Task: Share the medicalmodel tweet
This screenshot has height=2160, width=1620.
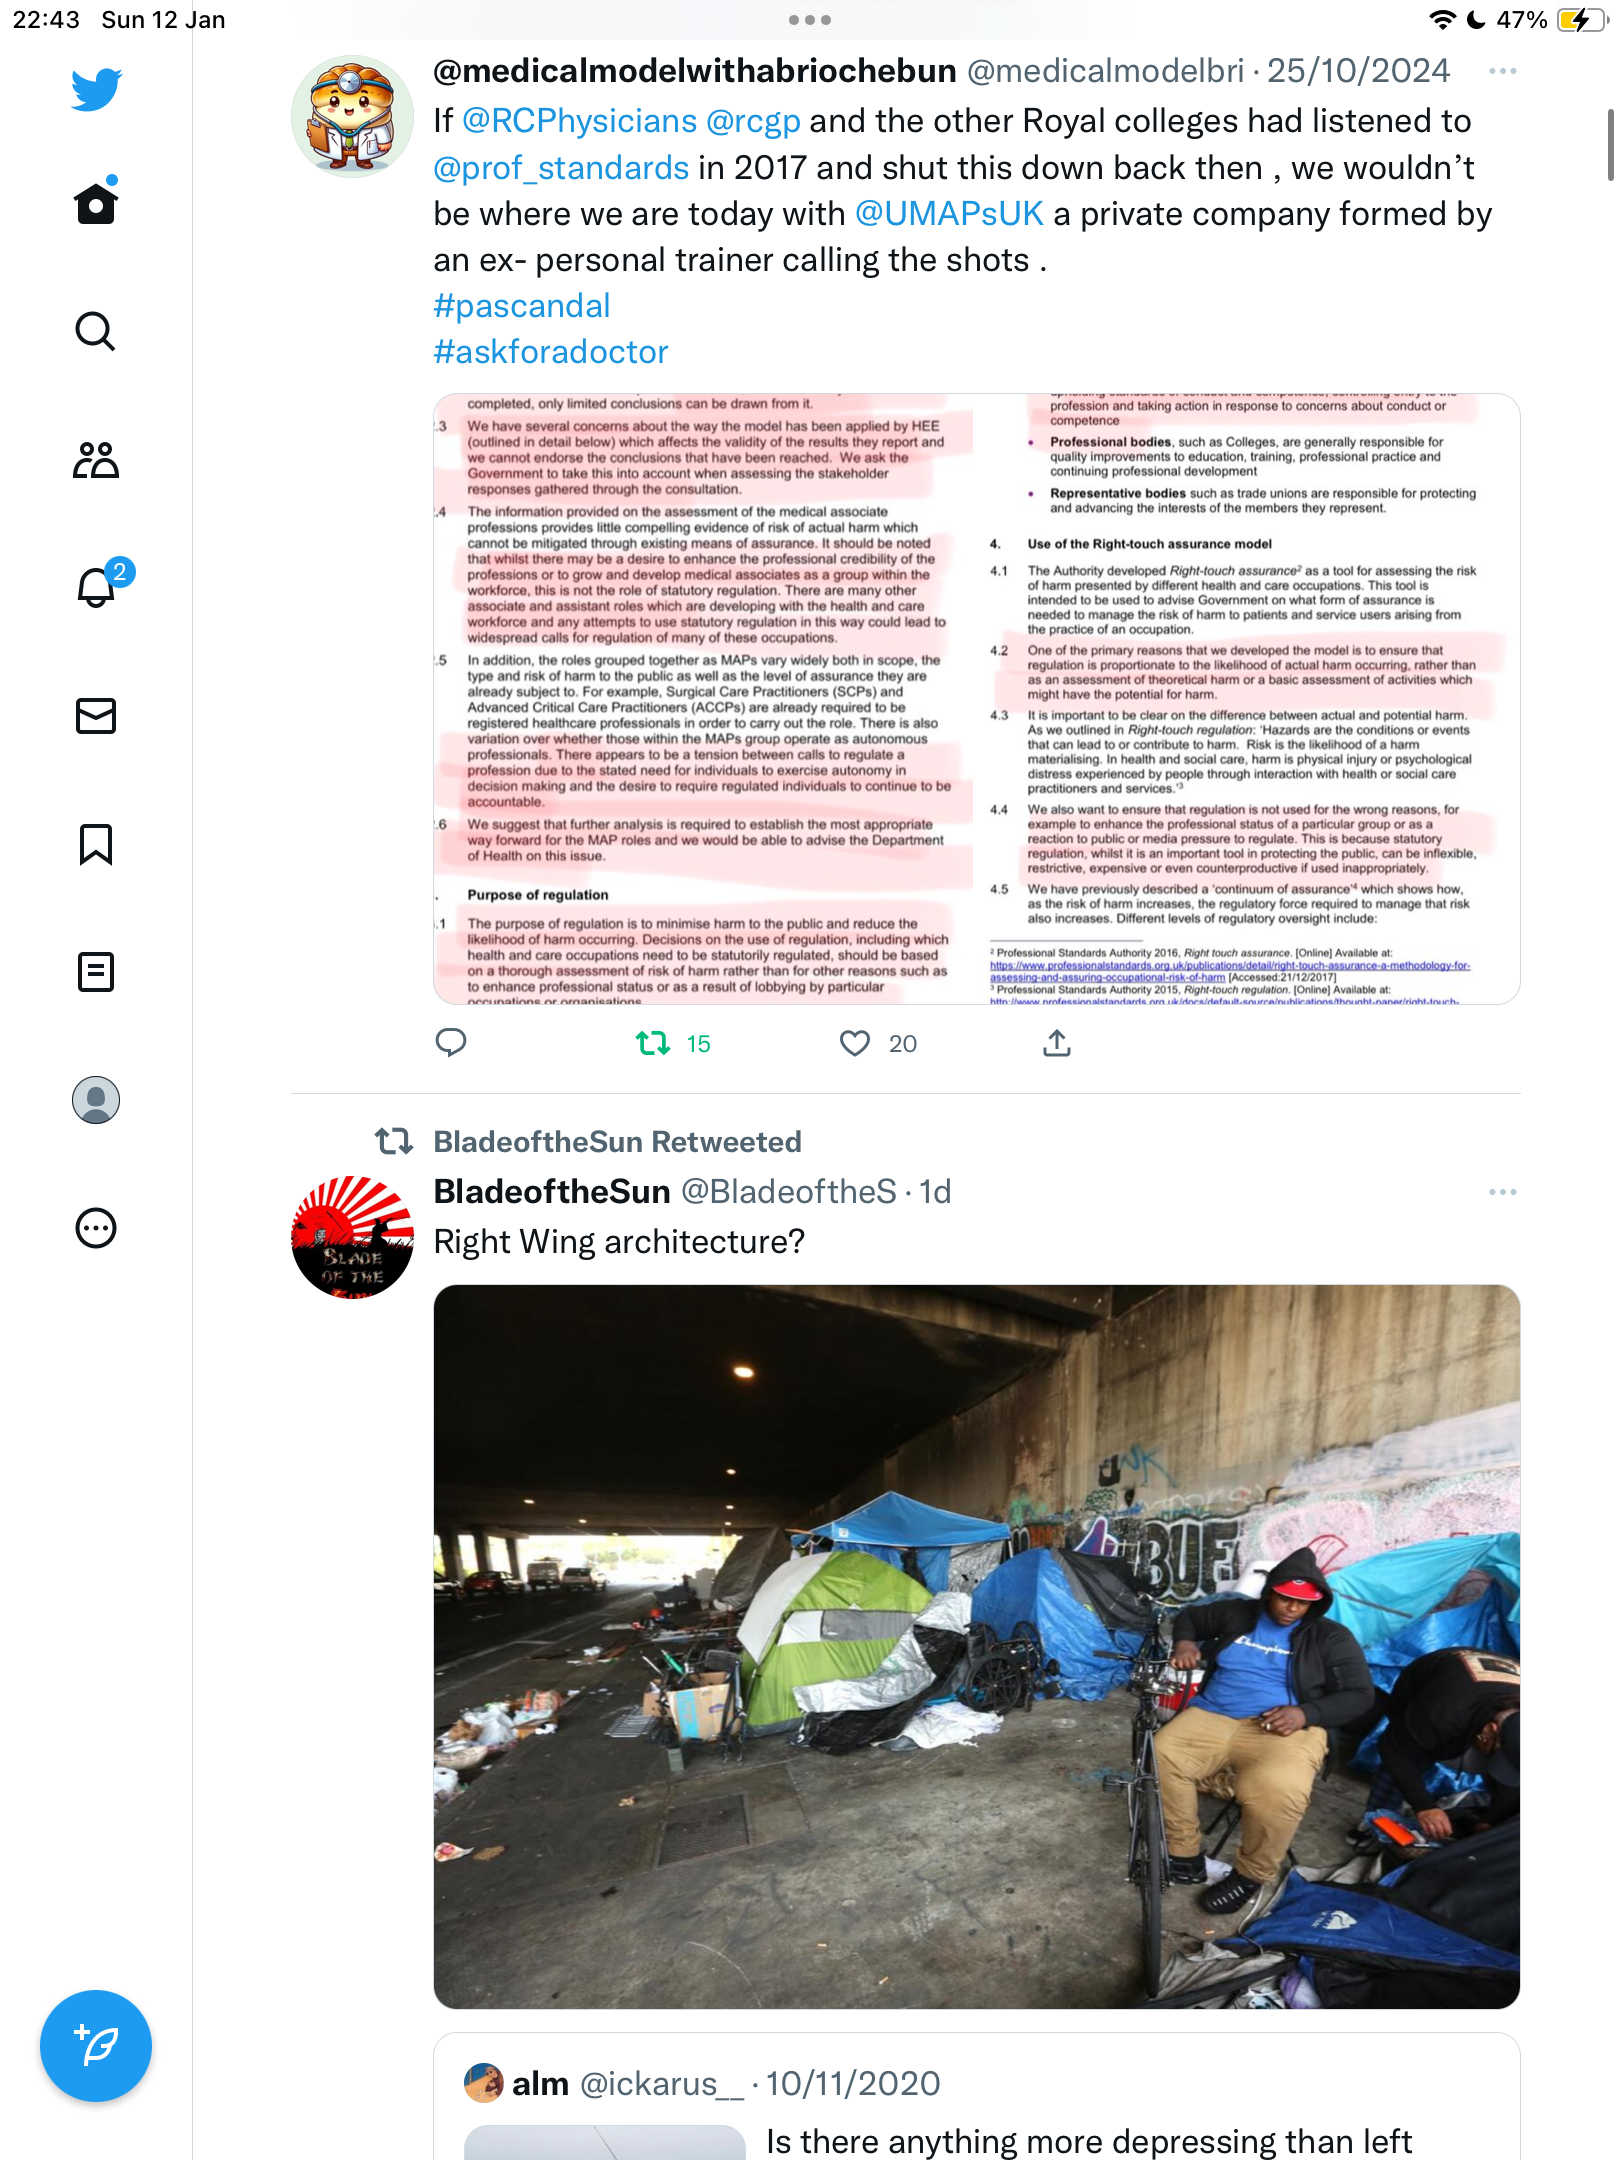Action: pos(1057,1043)
